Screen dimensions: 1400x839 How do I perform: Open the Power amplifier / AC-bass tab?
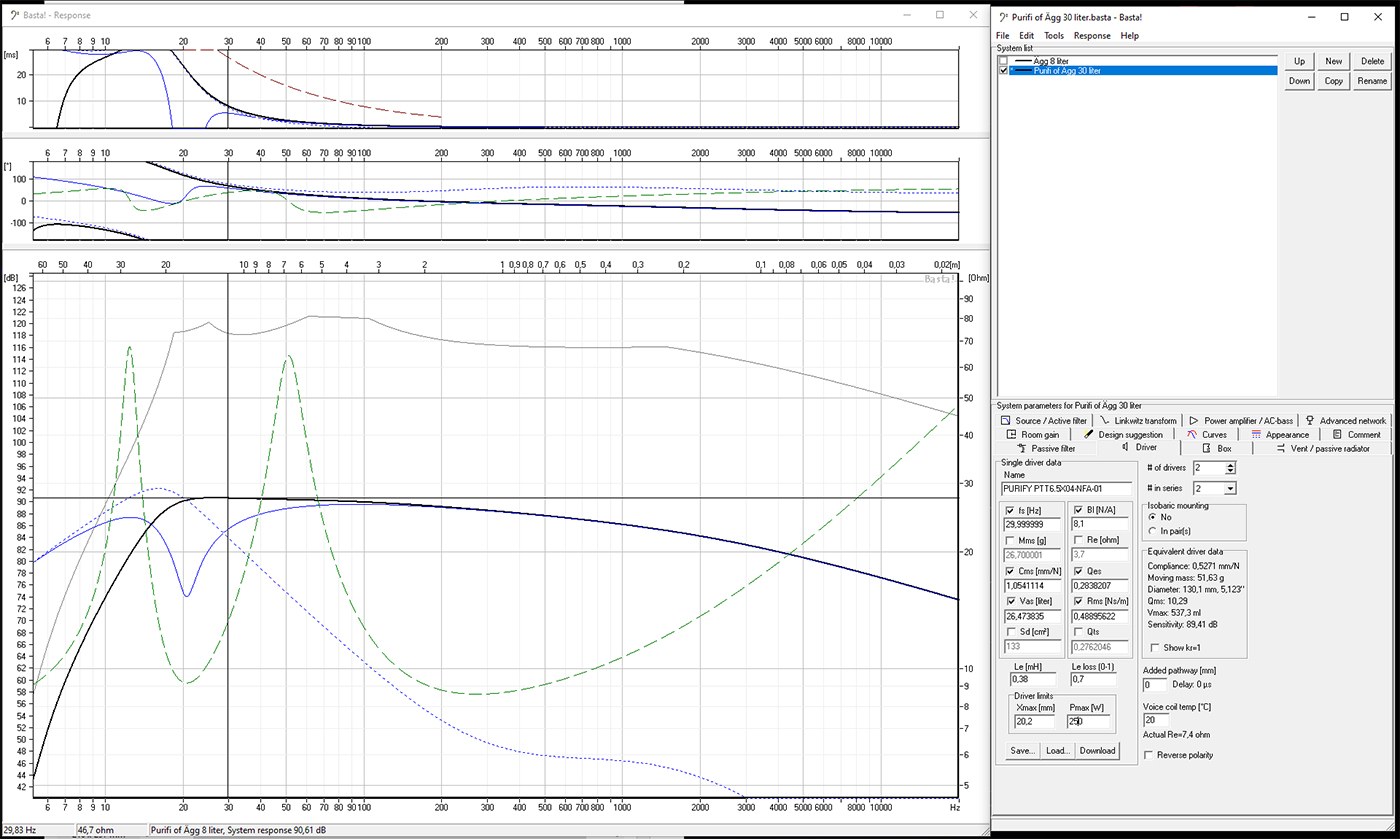click(x=1240, y=421)
